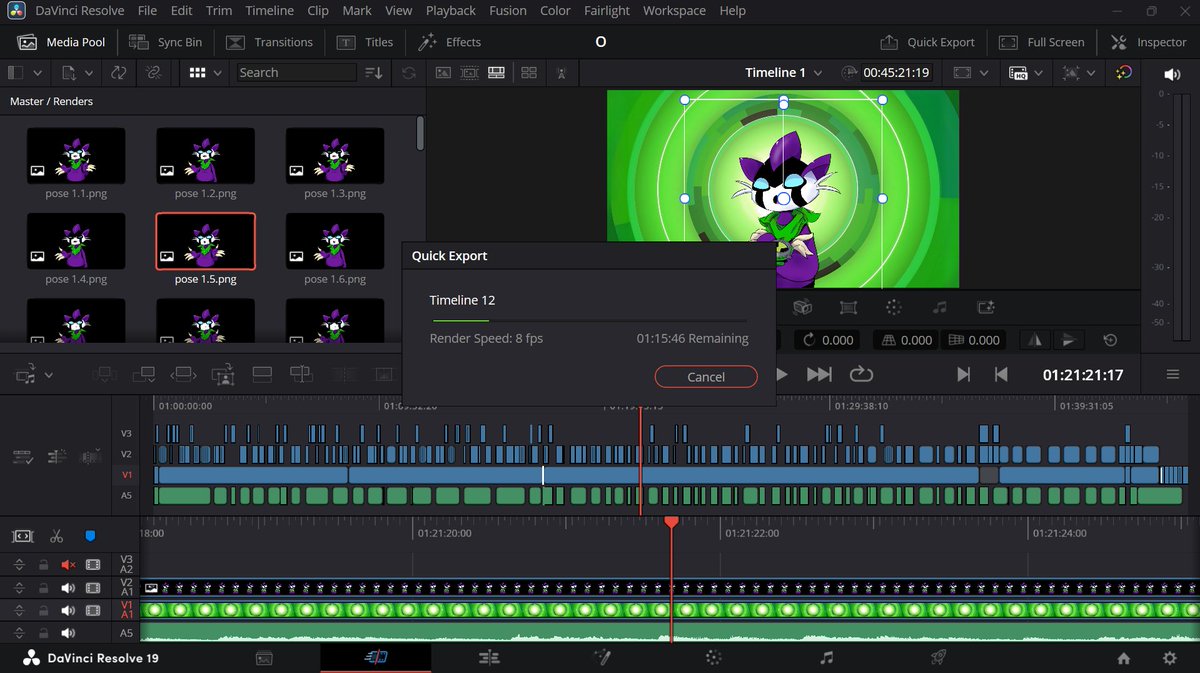
Task: Open the Inspector panel
Action: tap(1148, 42)
